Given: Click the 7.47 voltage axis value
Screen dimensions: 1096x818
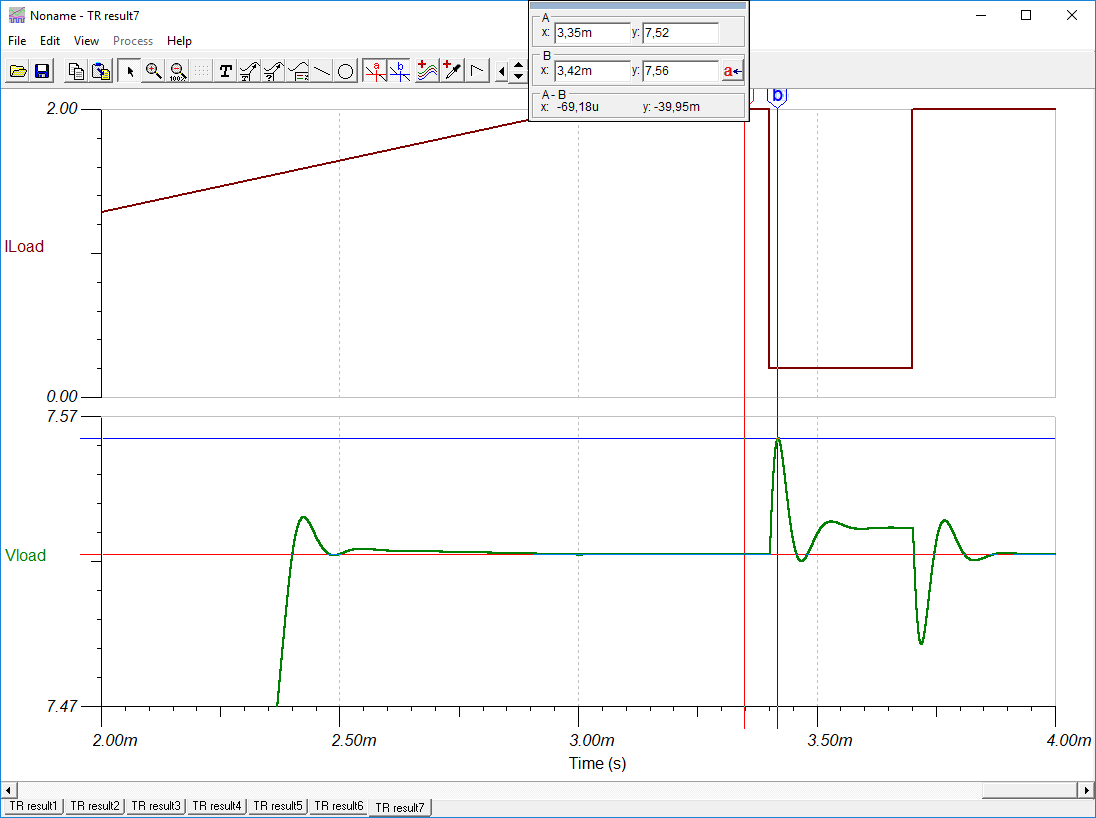Looking at the screenshot, I should pyautogui.click(x=62, y=706).
